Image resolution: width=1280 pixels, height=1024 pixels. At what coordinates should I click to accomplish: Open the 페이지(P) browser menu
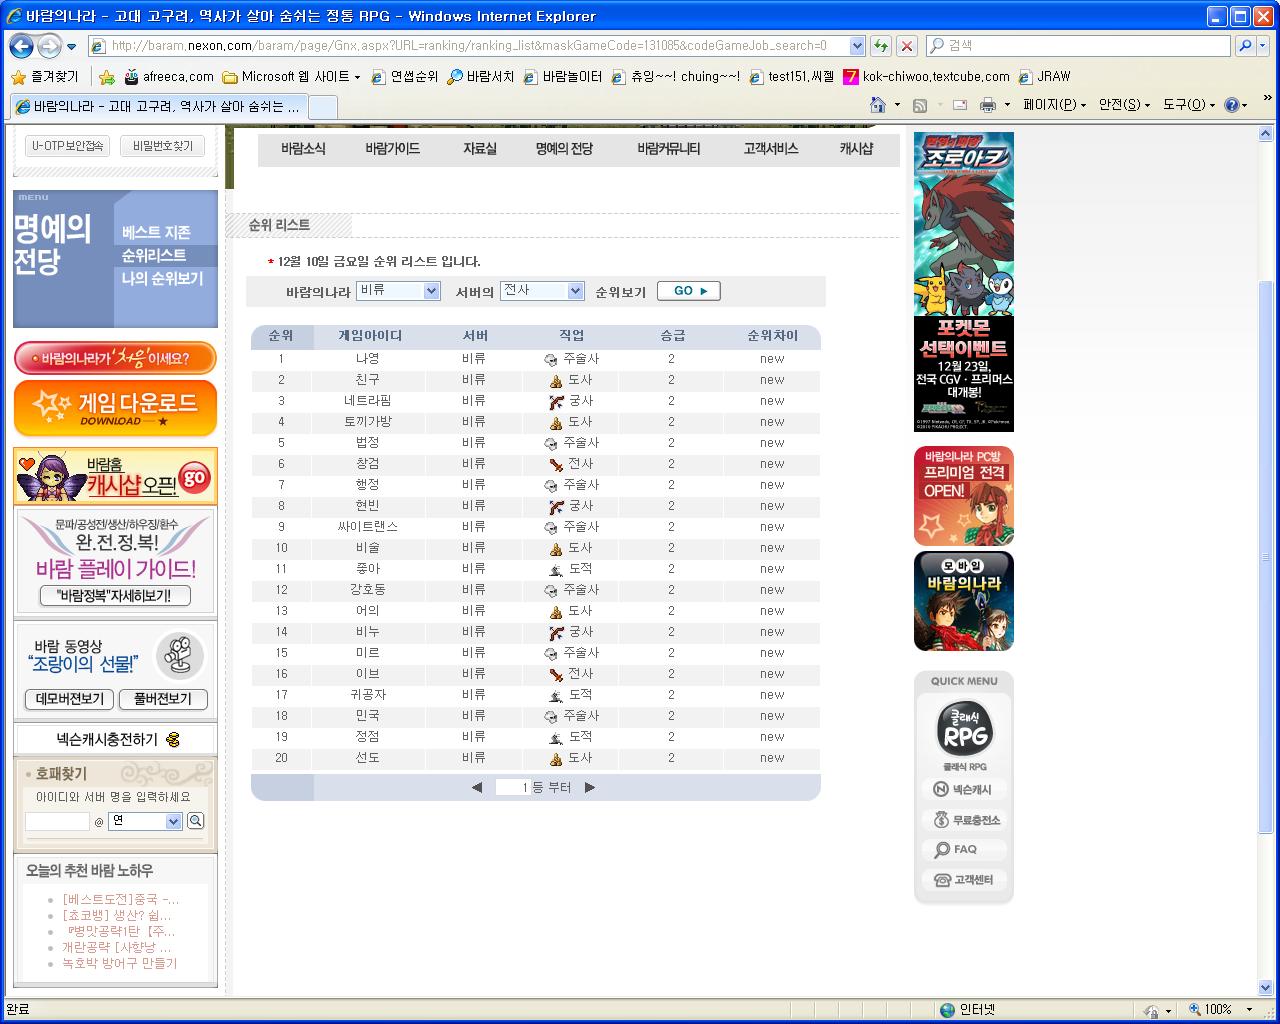pyautogui.click(x=1047, y=104)
